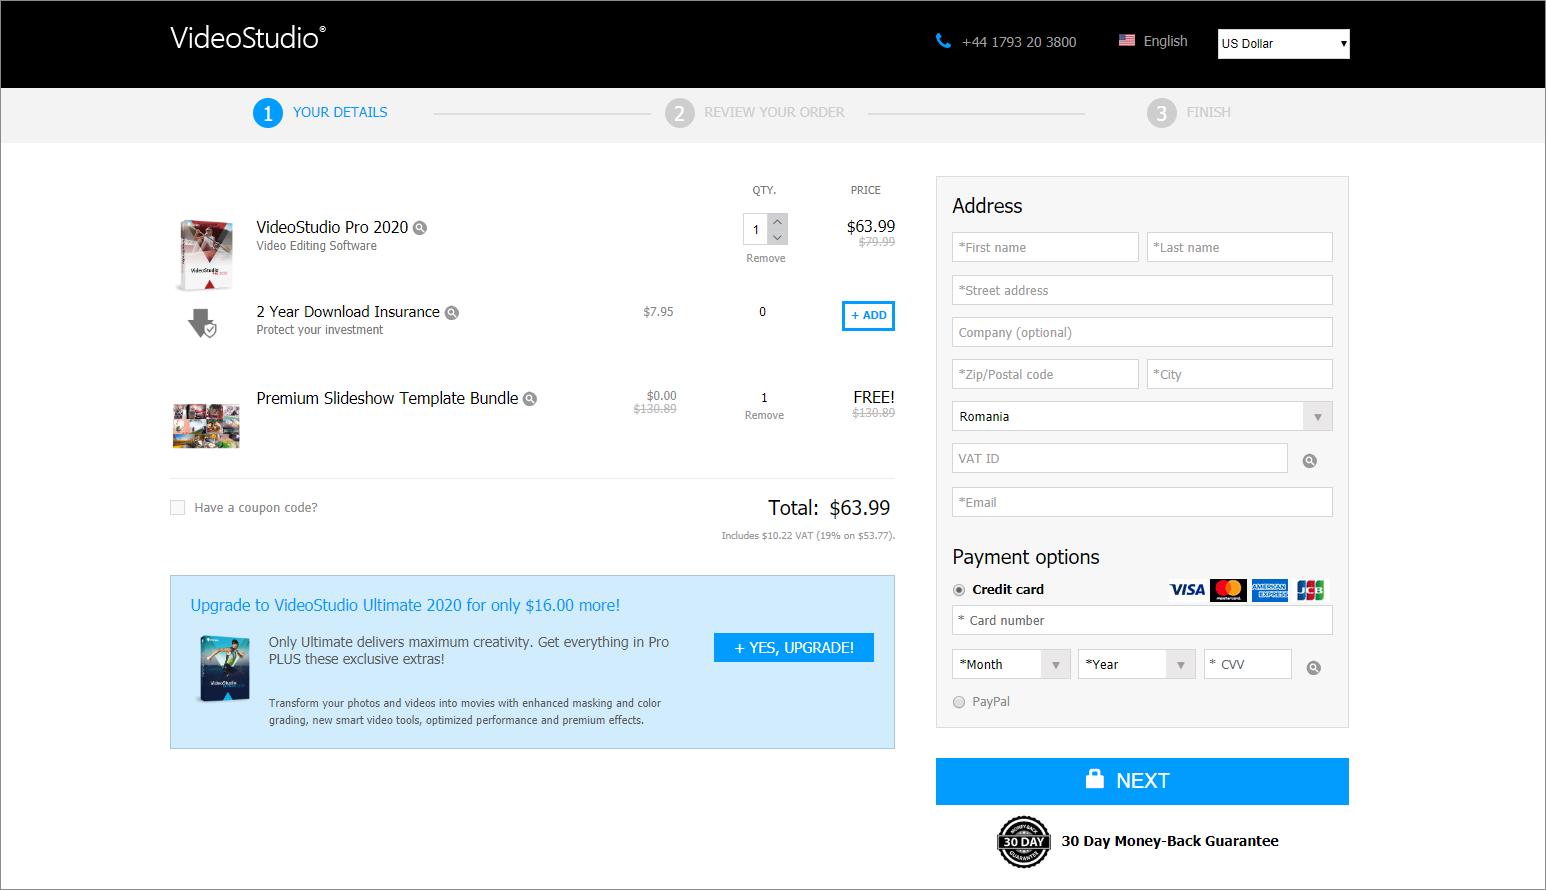Image resolution: width=1546 pixels, height=890 pixels.
Task: View details magnifier for Premium Slideshow Template Bundle
Action: tap(530, 399)
